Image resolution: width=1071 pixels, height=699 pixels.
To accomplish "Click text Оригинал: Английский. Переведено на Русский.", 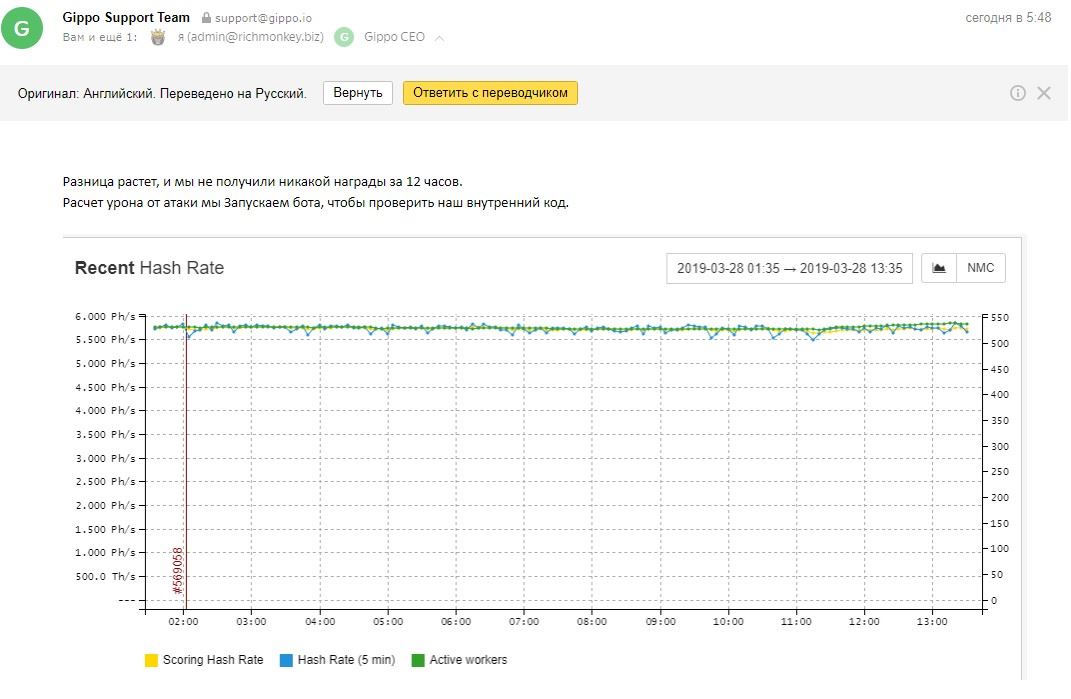I will (x=162, y=94).
